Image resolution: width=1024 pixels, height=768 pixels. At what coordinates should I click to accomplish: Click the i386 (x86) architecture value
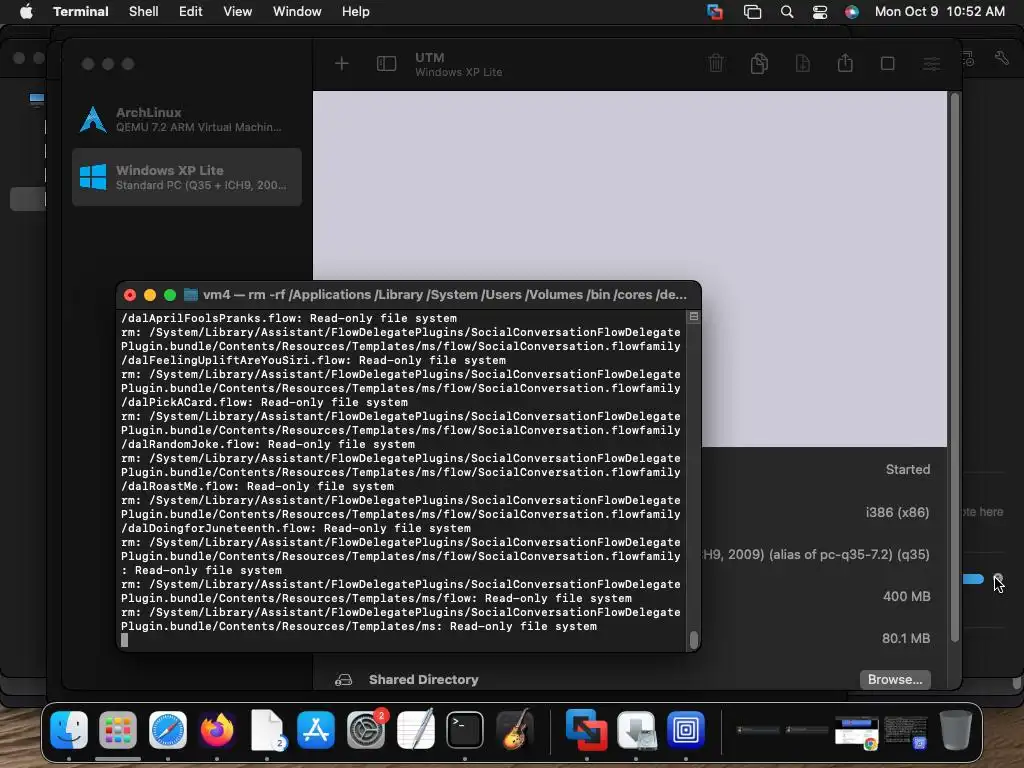897,512
